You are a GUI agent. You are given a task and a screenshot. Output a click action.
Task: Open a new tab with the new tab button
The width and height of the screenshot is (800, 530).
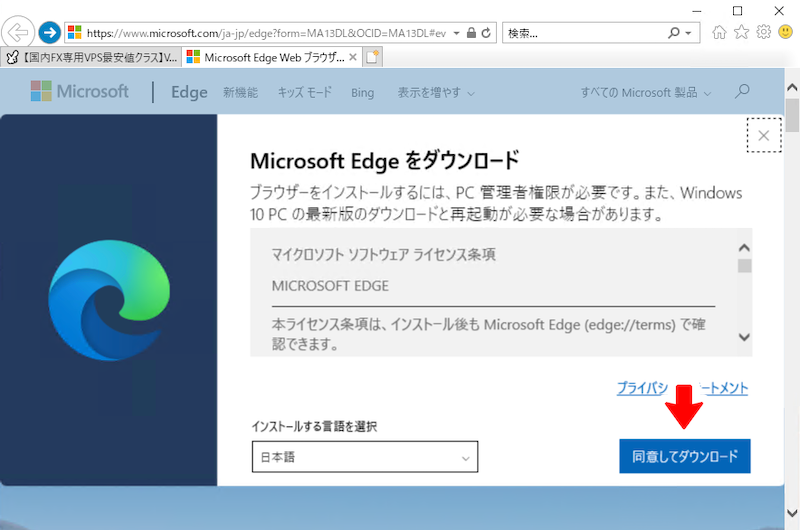click(372, 57)
